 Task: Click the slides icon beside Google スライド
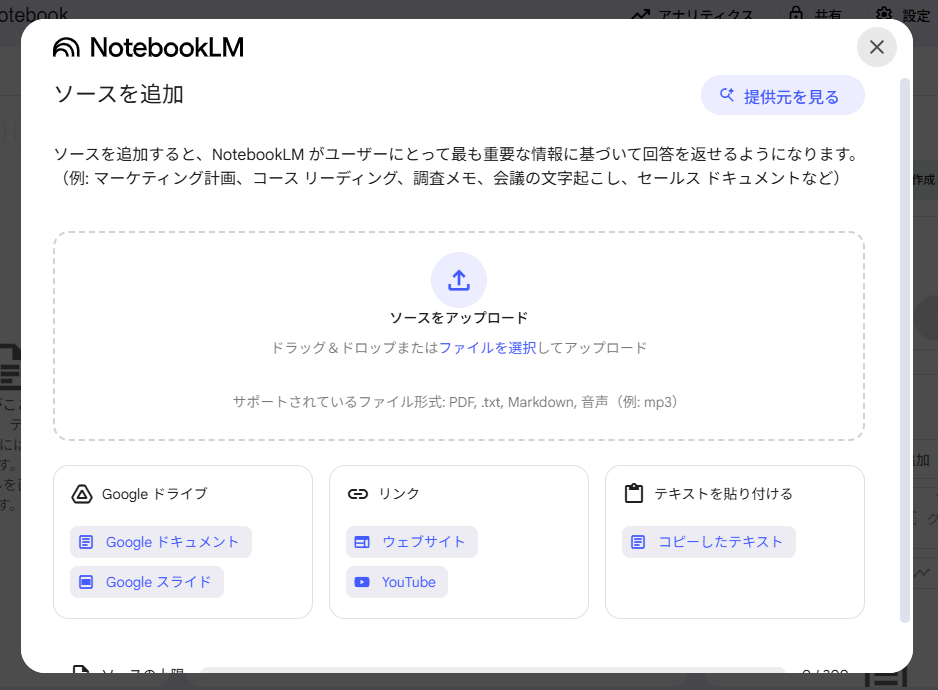[86, 582]
